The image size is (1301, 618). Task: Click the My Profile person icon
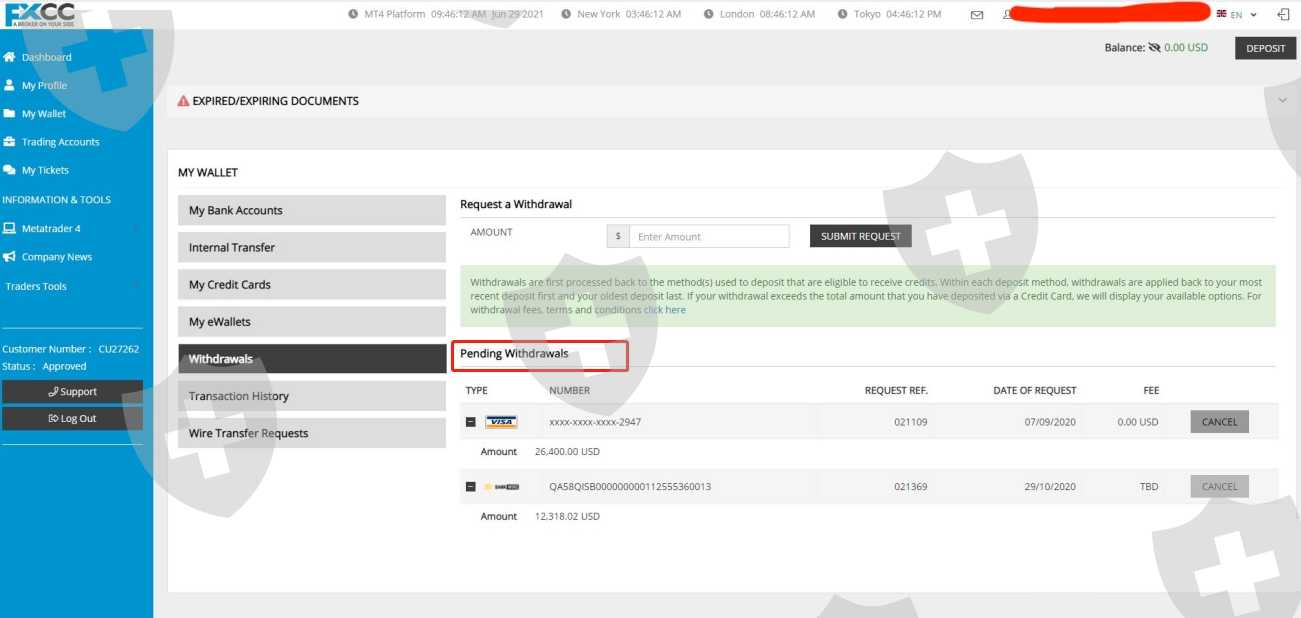(x=10, y=85)
